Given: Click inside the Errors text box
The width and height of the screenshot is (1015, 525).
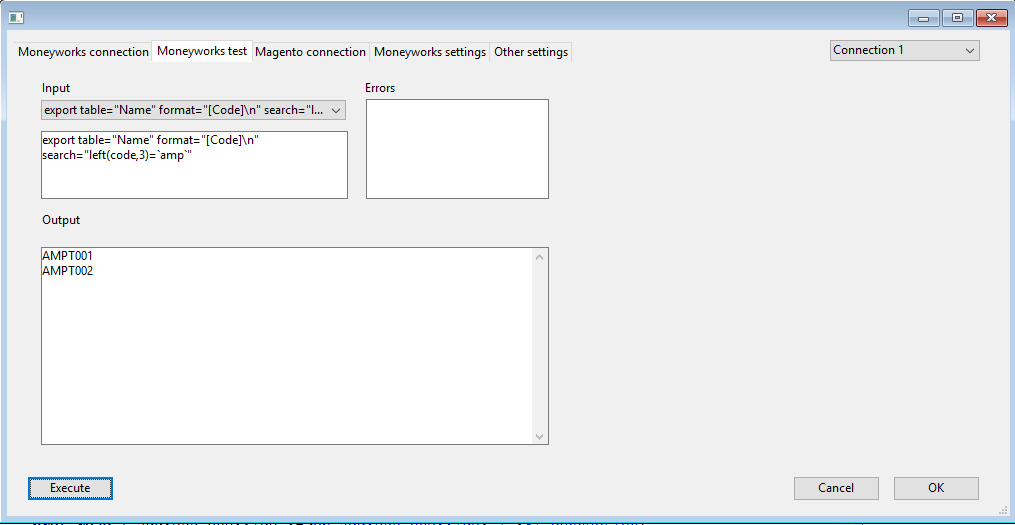Looking at the screenshot, I should [457, 148].
